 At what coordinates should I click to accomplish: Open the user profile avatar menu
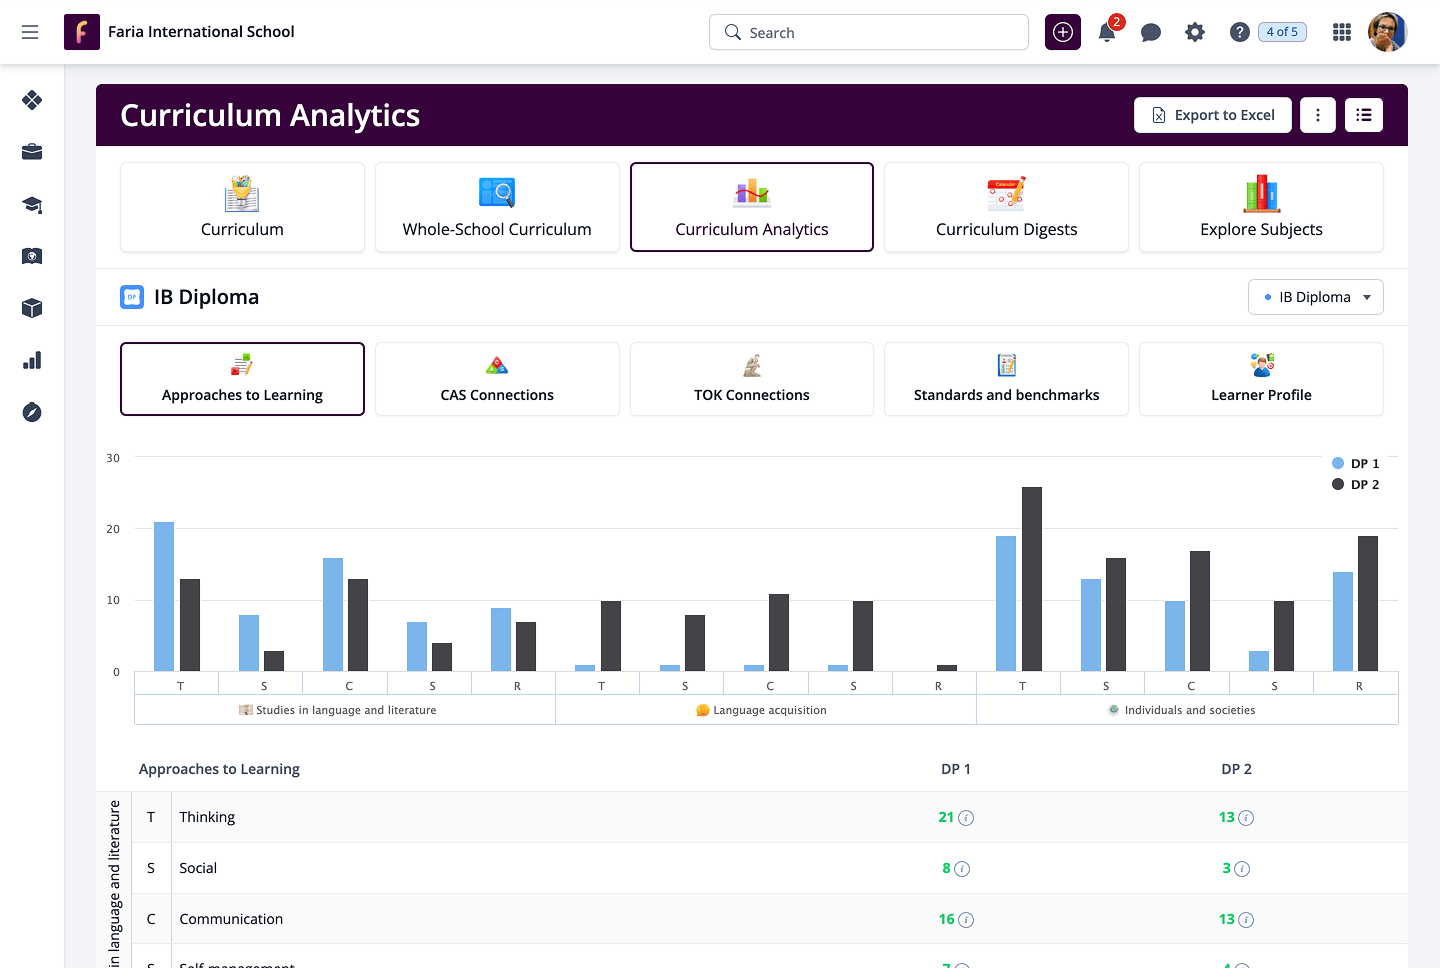[1387, 33]
